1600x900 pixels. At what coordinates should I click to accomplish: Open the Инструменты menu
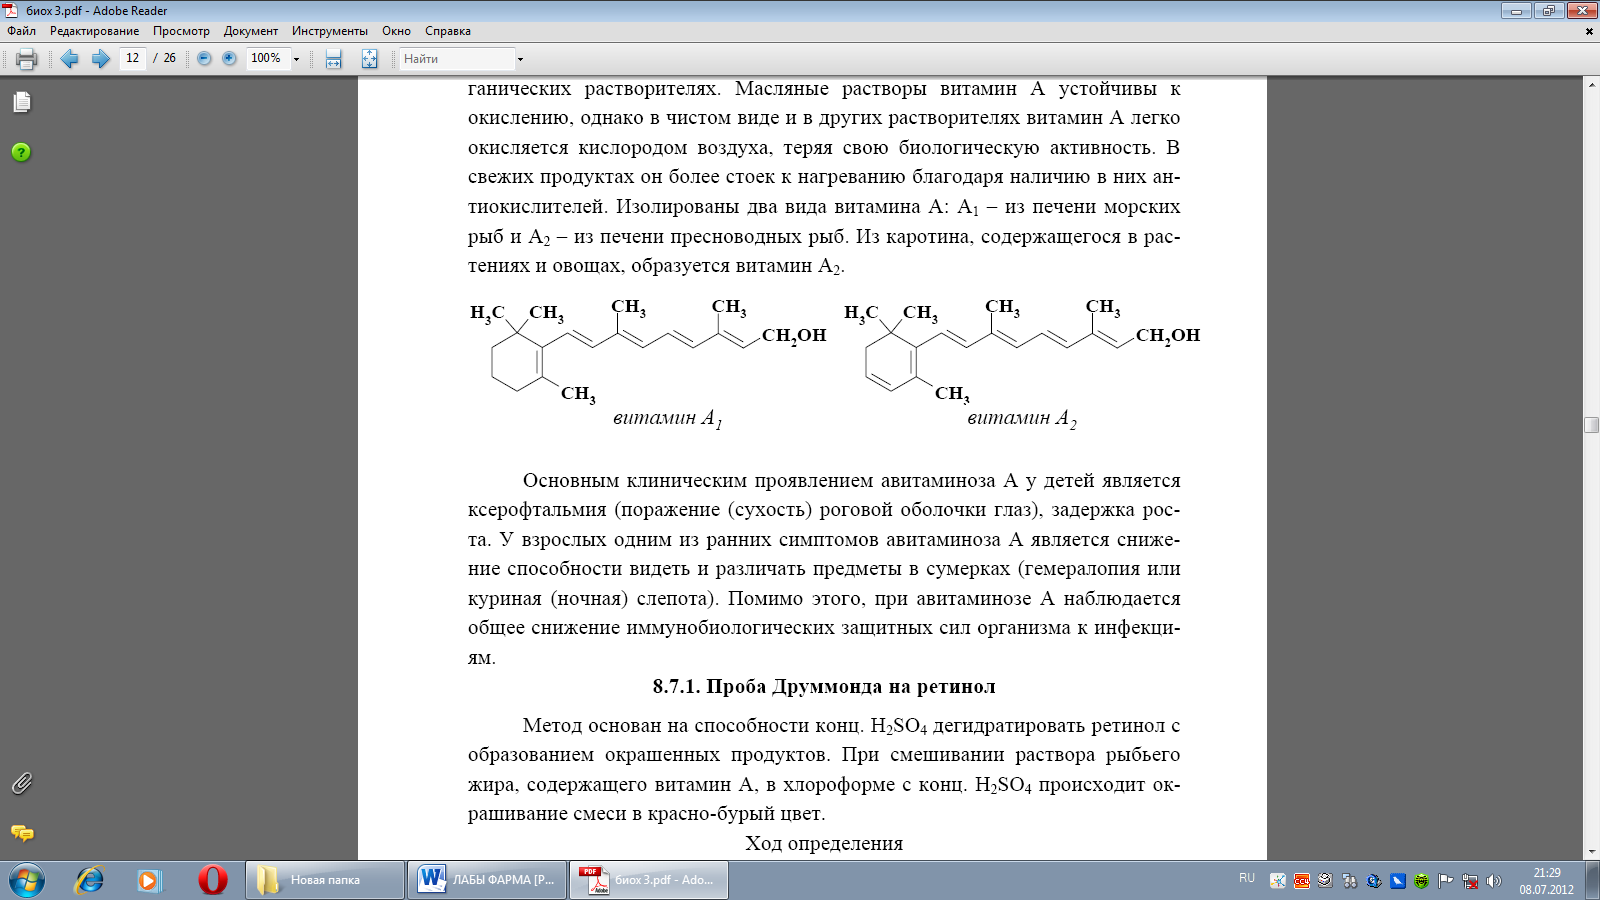330,31
